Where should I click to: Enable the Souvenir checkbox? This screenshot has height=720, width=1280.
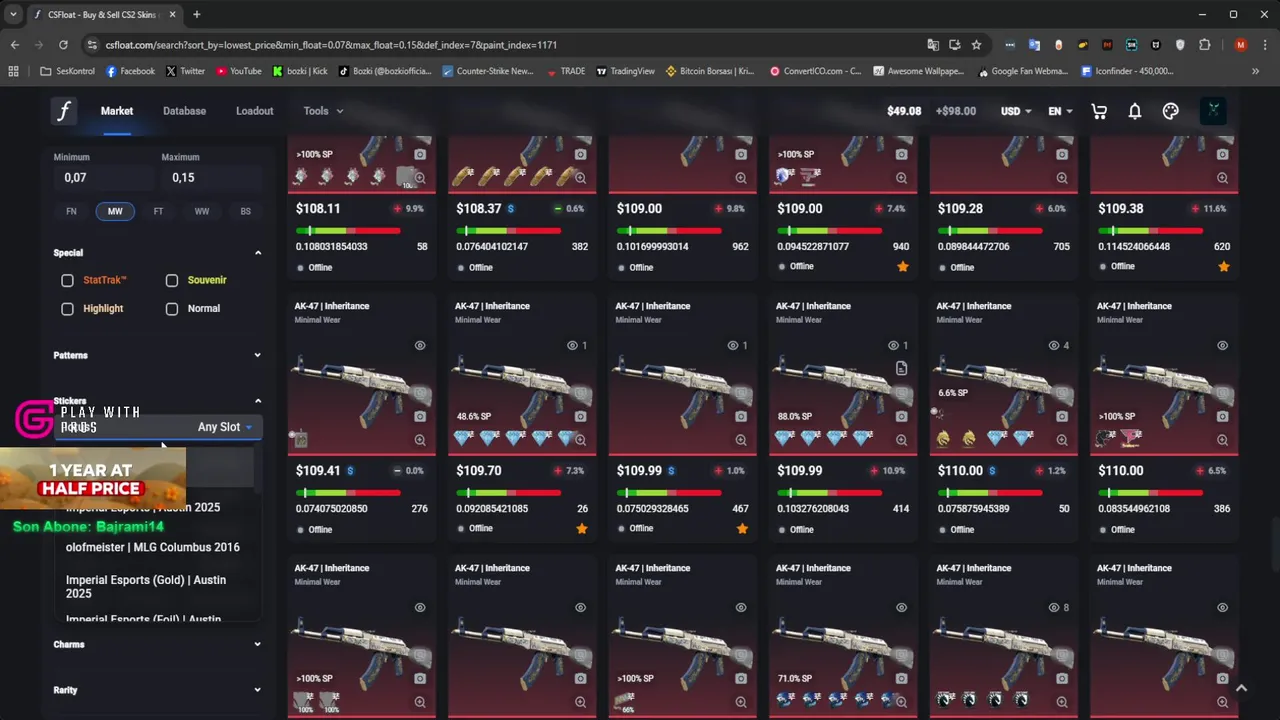coord(172,281)
